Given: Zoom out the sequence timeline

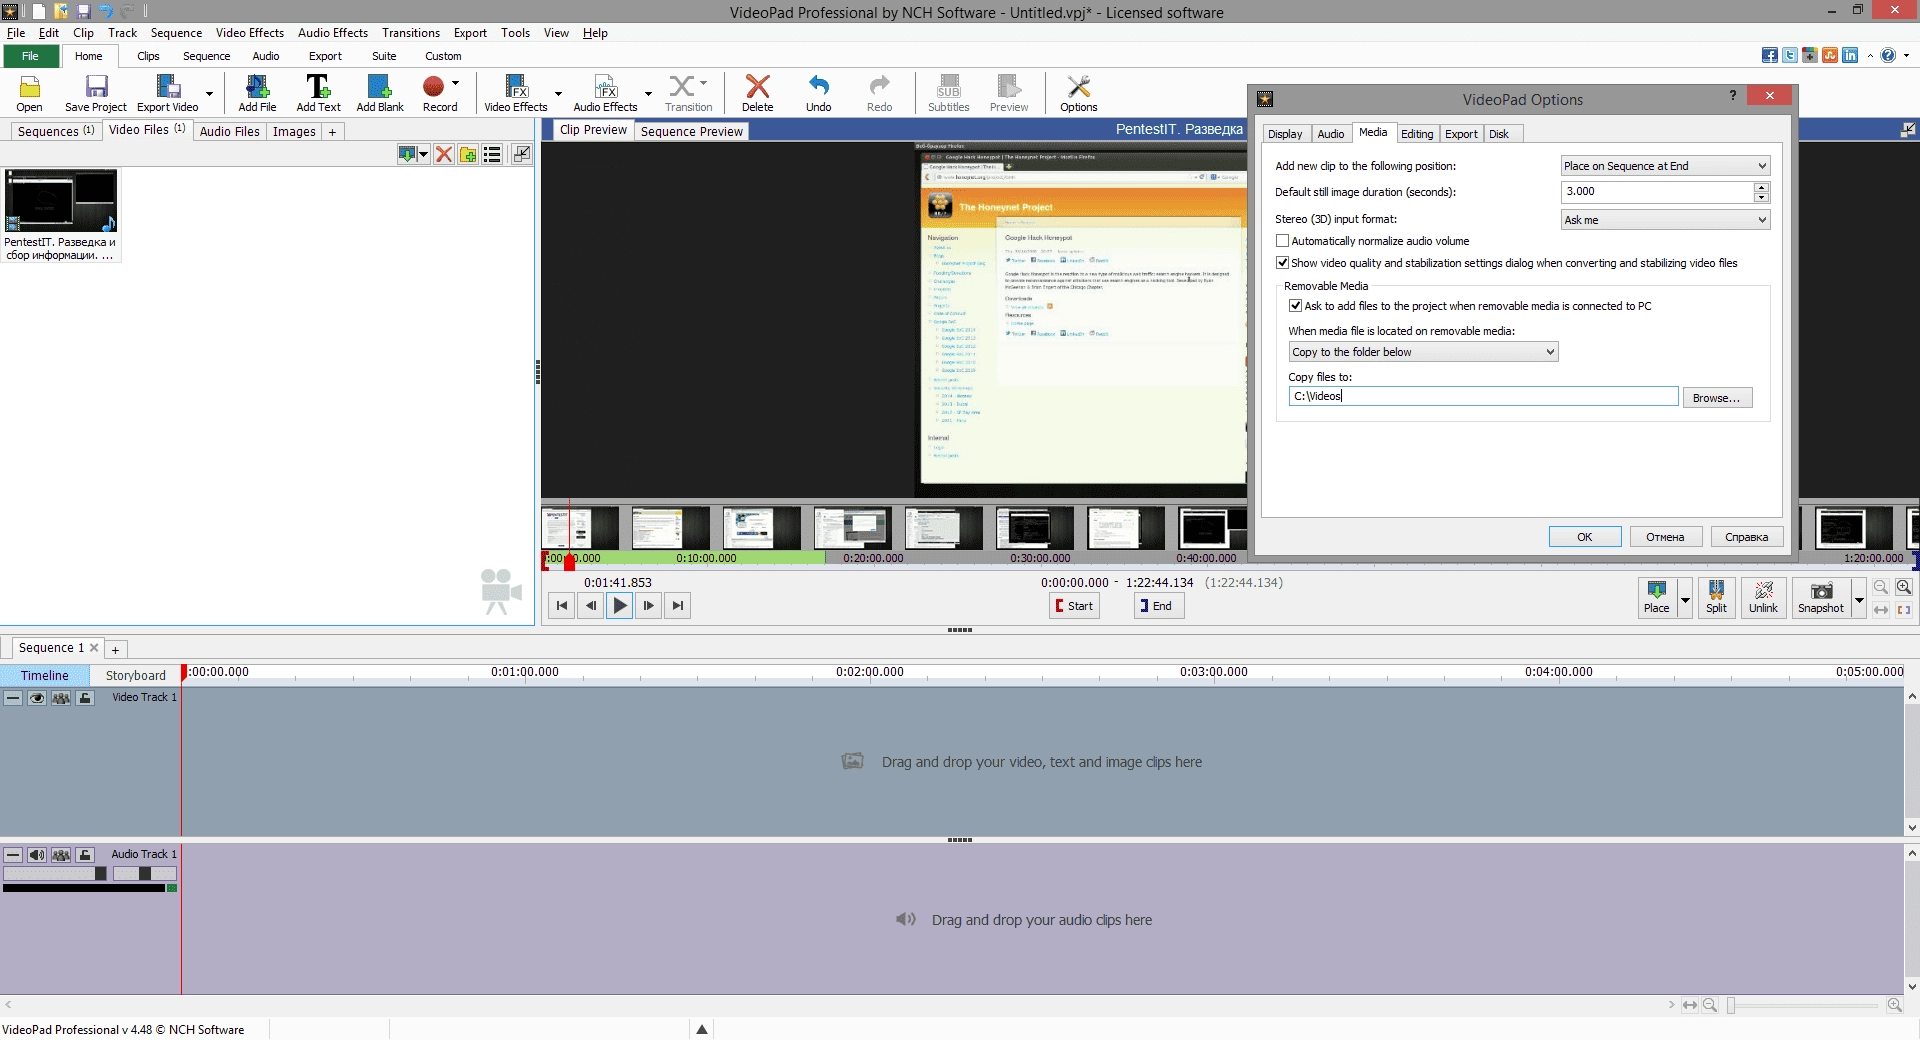Looking at the screenshot, I should pos(1710,1005).
